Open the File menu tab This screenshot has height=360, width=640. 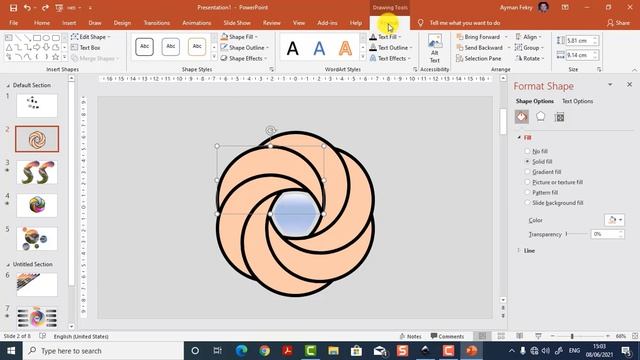[x=13, y=23]
